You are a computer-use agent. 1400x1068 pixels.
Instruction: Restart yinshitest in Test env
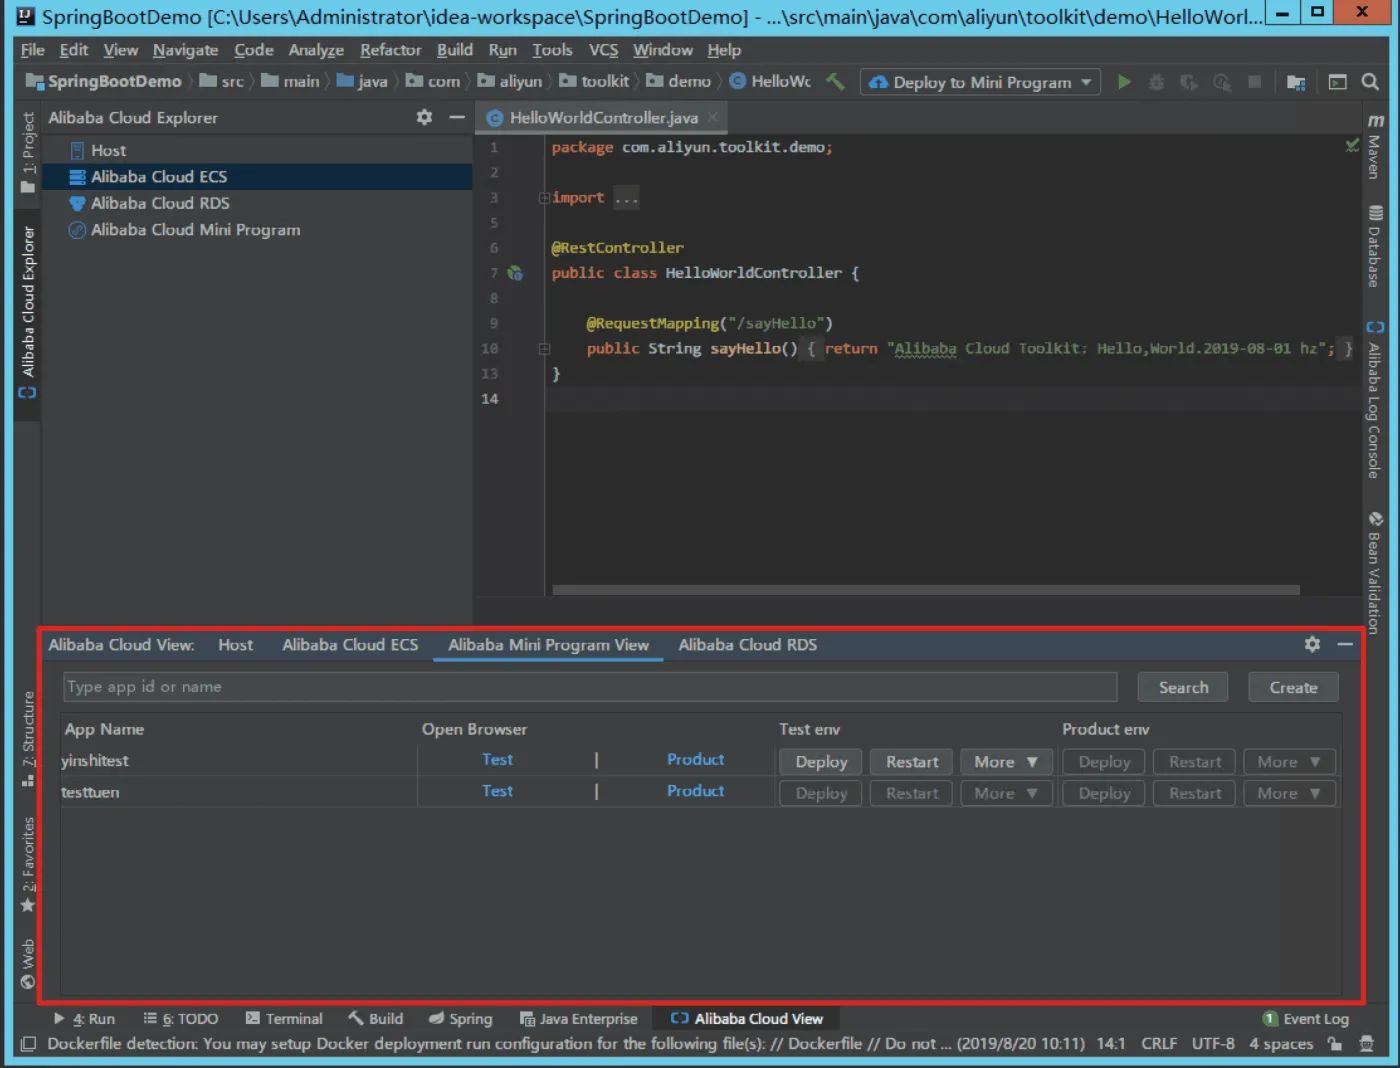click(912, 762)
